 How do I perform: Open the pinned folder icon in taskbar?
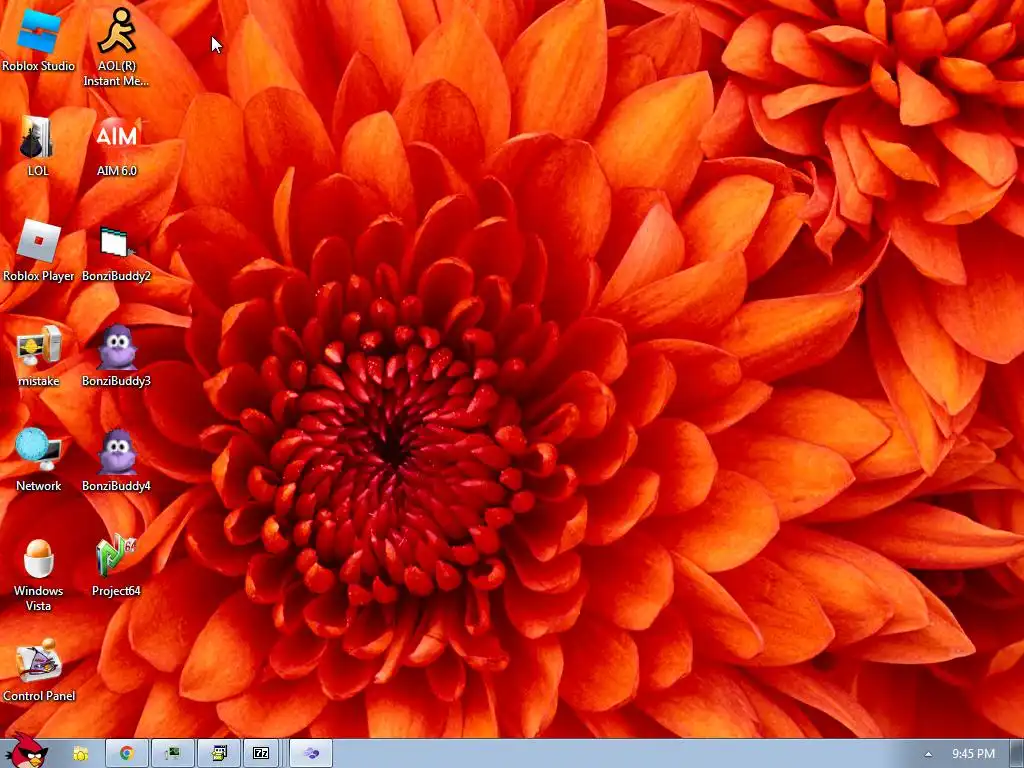[80, 754]
